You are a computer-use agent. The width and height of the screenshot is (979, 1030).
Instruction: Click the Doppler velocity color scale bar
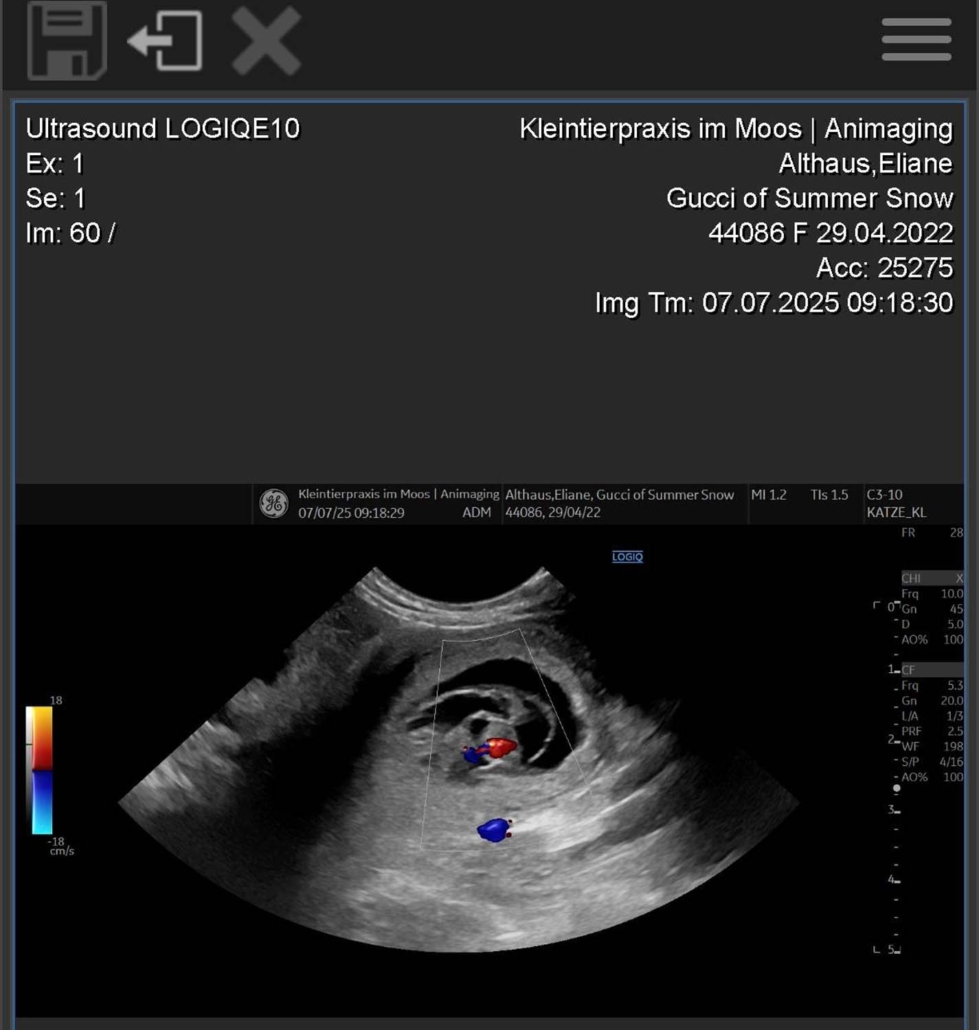(x=40, y=770)
